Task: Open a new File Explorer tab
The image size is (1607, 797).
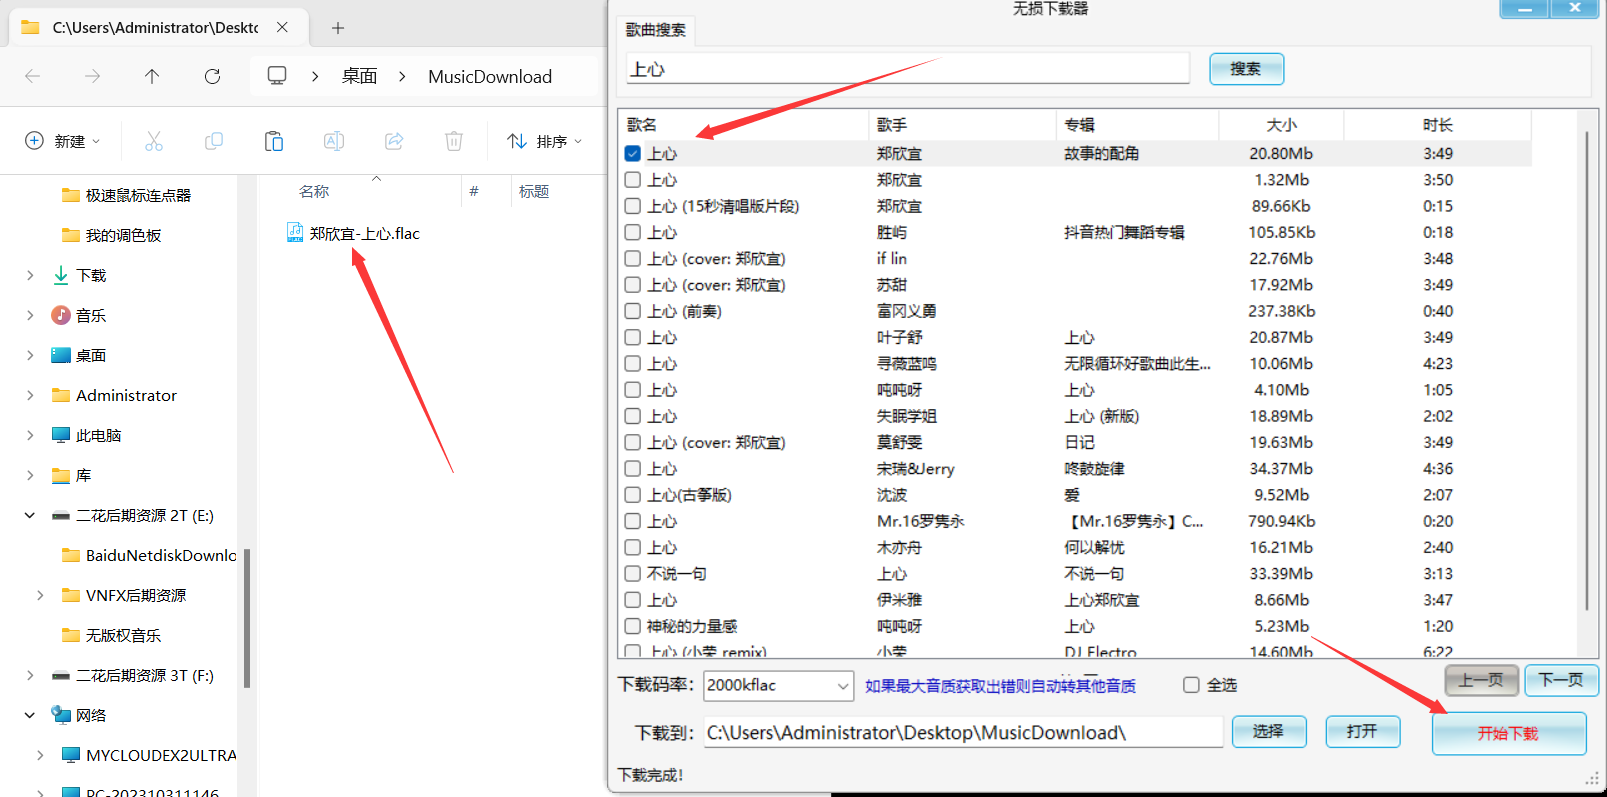Action: click(338, 28)
